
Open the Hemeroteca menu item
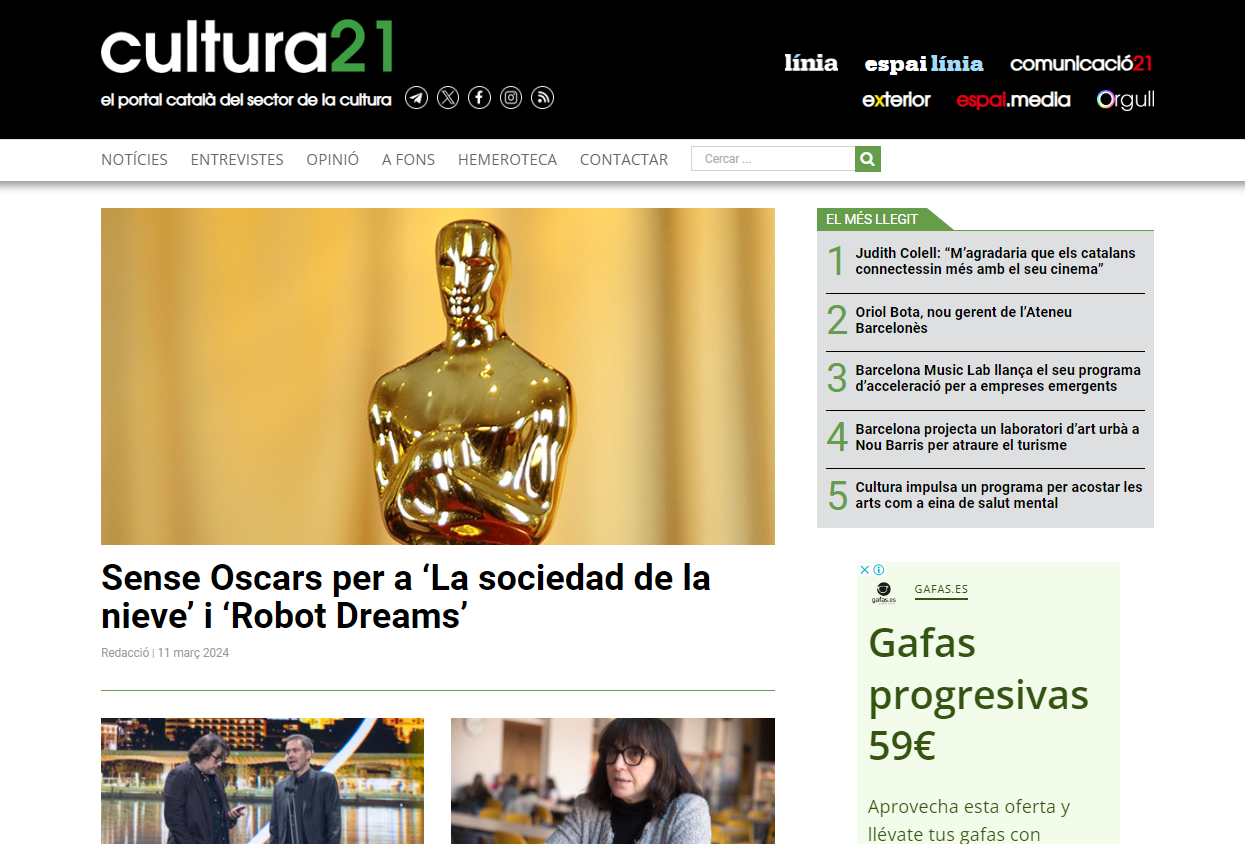coord(507,159)
